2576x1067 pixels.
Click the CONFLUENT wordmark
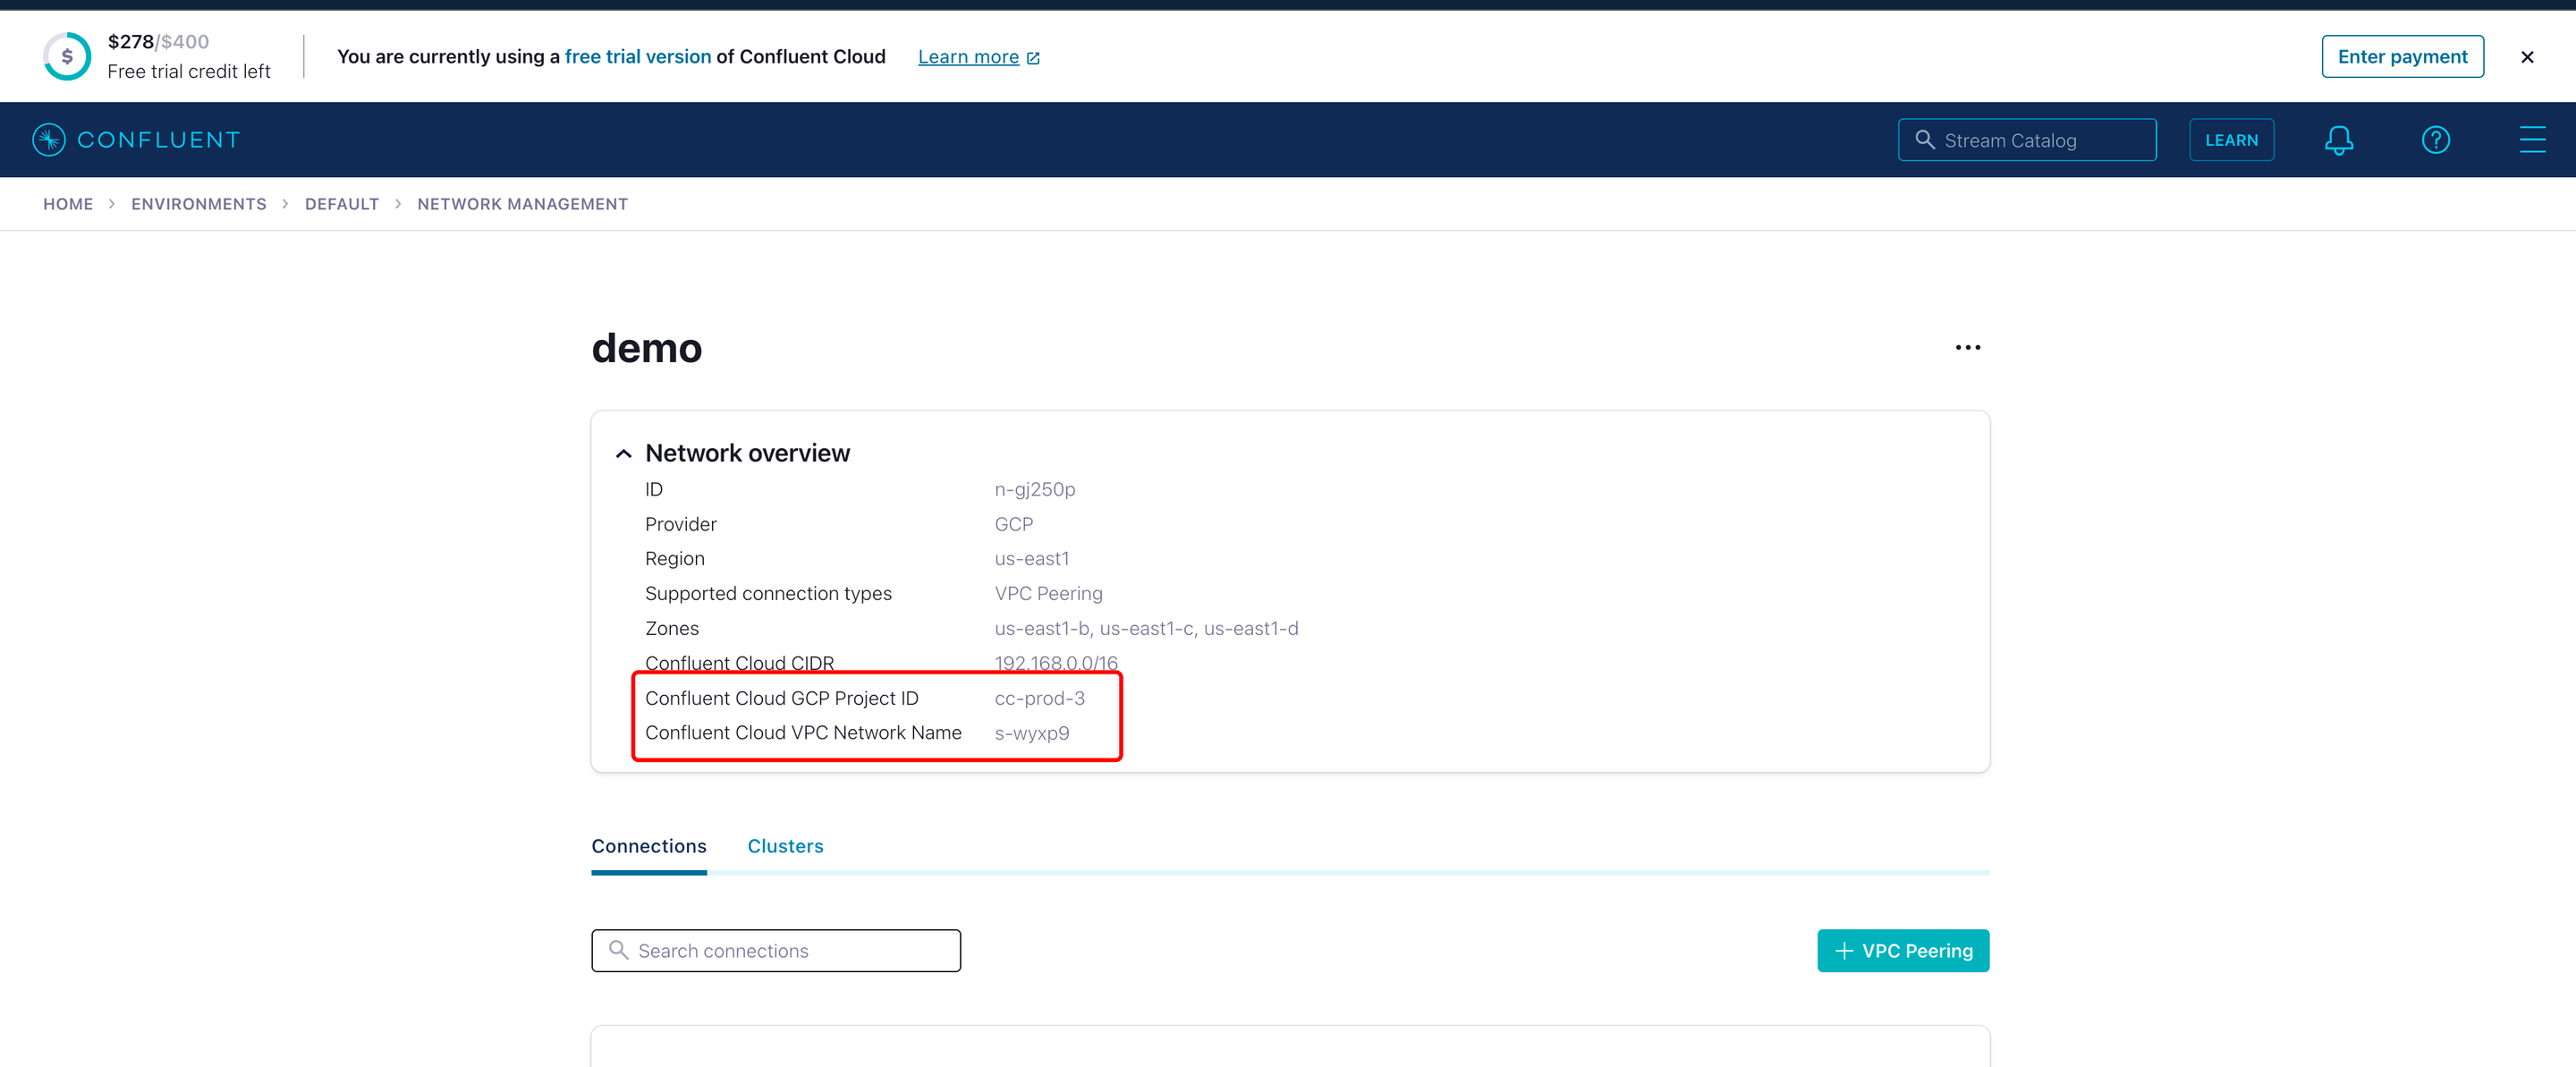pyautogui.click(x=159, y=140)
